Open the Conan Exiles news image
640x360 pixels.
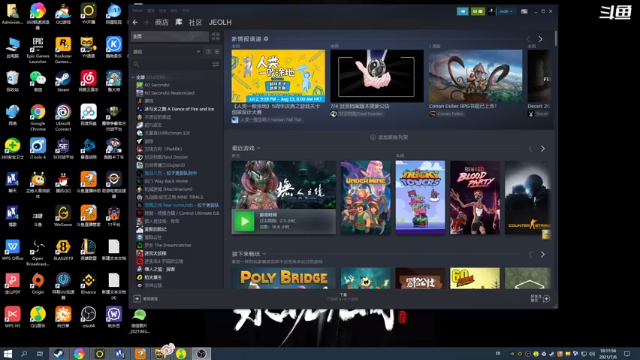tap(476, 76)
